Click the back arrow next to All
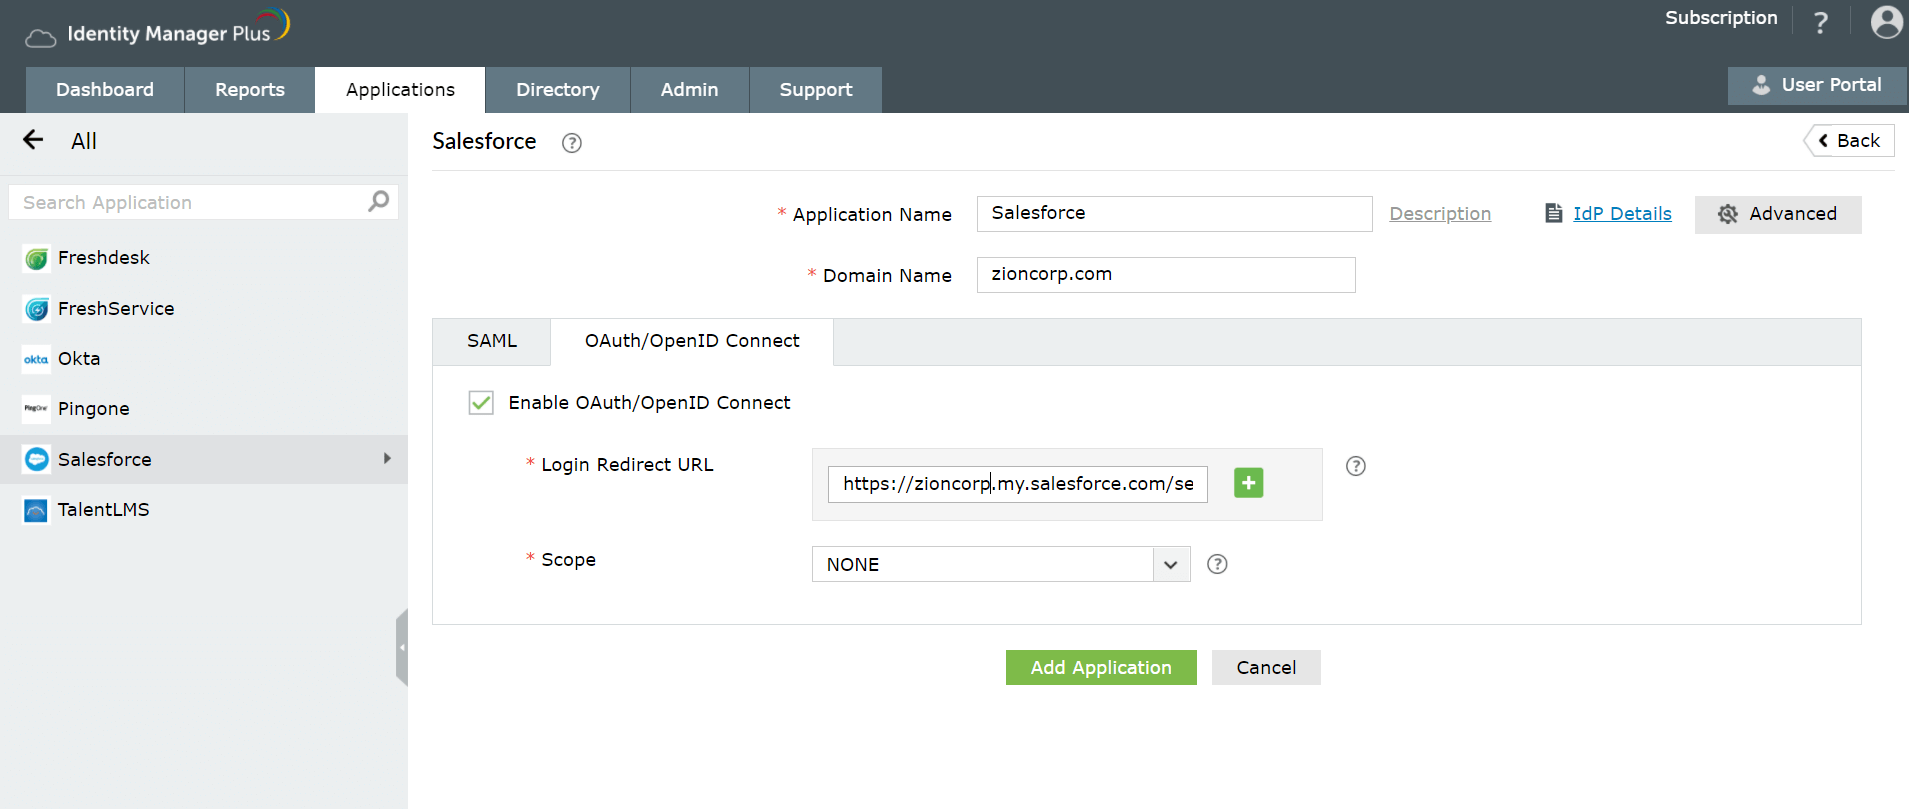 [33, 140]
